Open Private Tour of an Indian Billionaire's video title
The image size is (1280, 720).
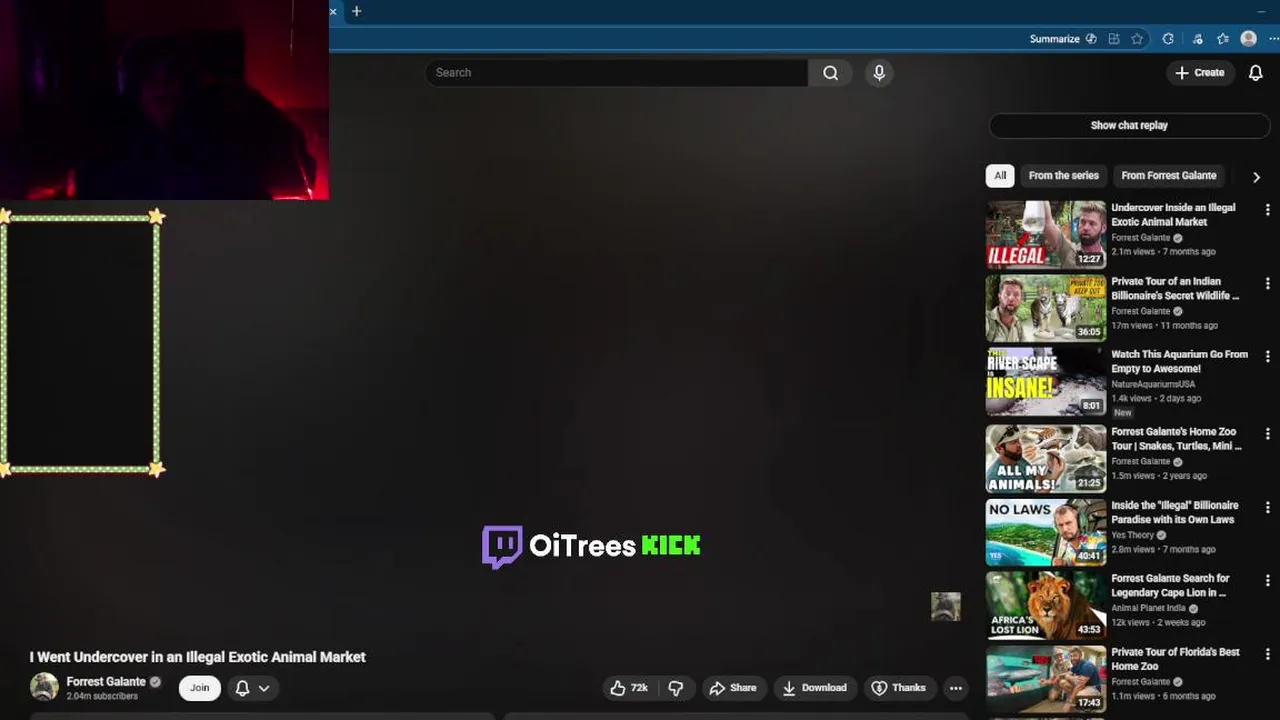click(1175, 288)
